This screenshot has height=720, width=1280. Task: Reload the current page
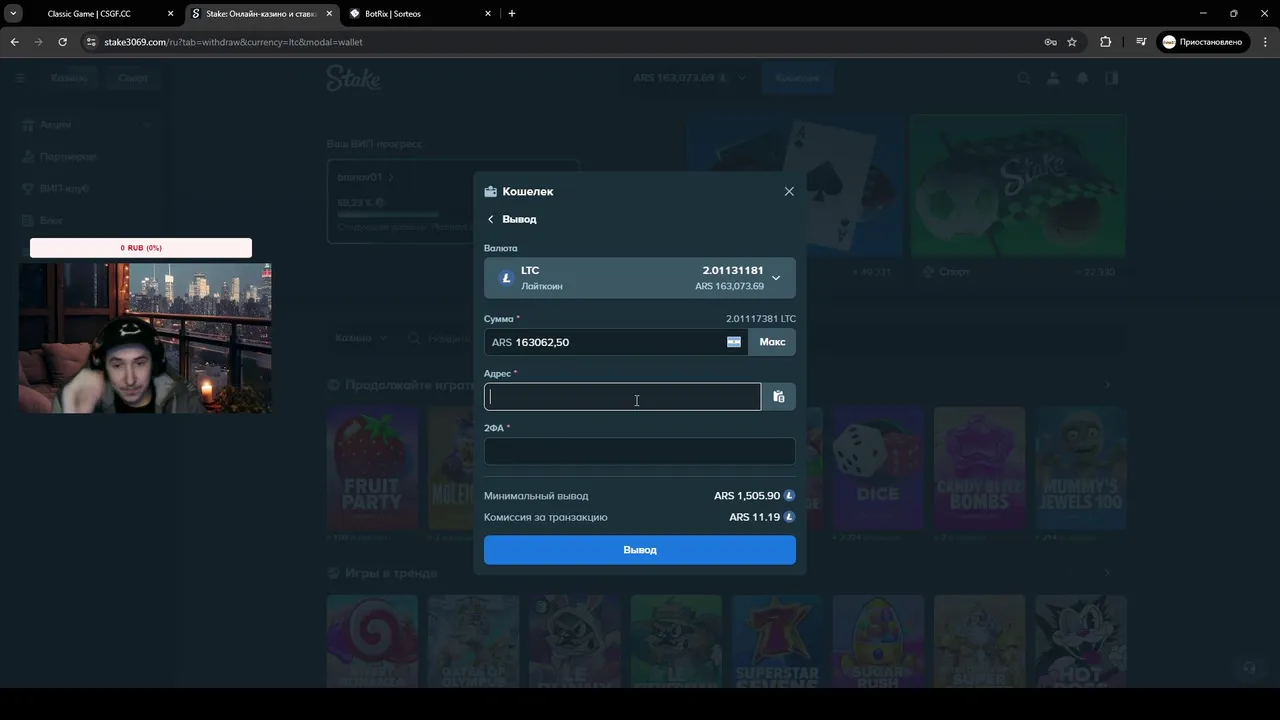[x=62, y=42]
